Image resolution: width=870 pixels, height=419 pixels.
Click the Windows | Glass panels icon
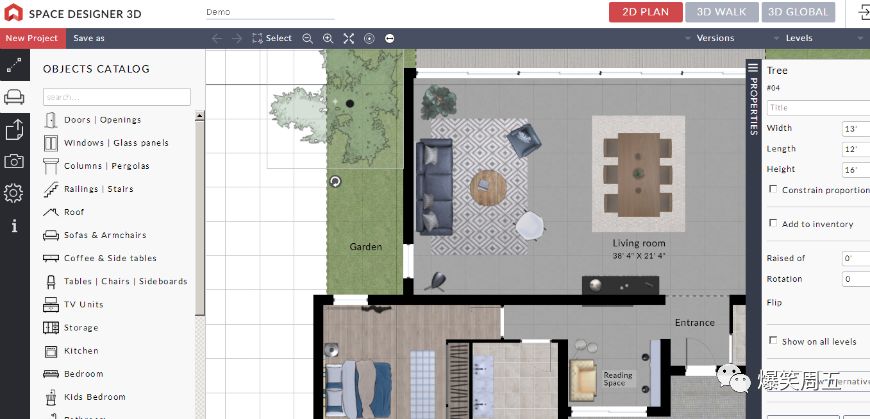pyautogui.click(x=51, y=143)
